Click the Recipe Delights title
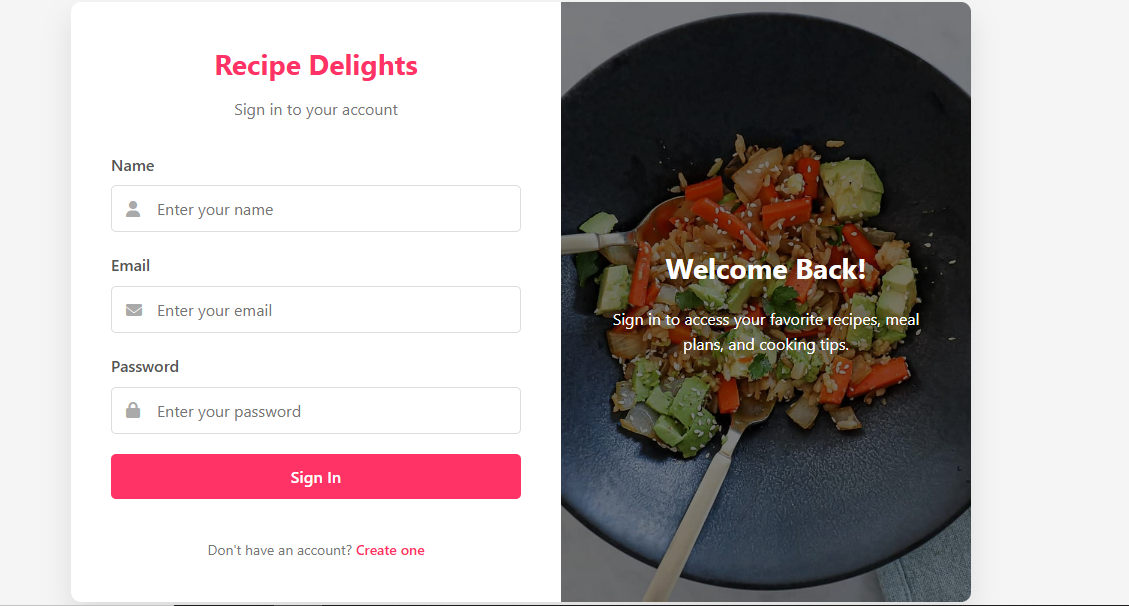Viewport: 1129px width, 606px height. coord(315,65)
